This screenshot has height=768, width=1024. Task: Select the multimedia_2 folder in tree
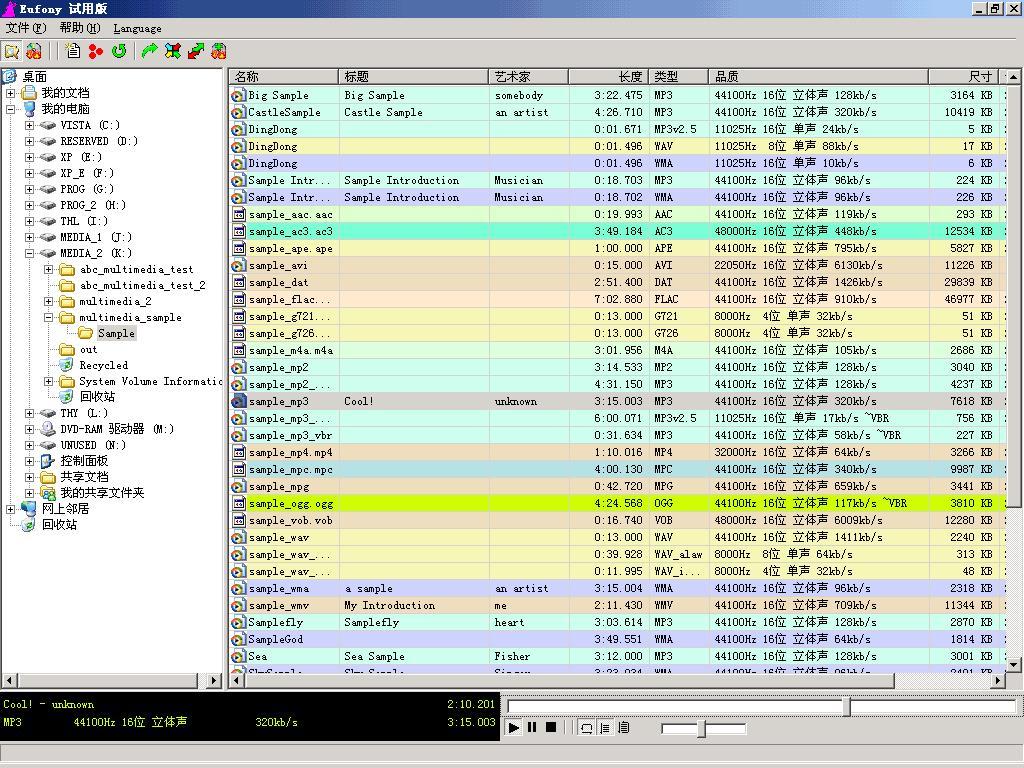click(x=115, y=301)
